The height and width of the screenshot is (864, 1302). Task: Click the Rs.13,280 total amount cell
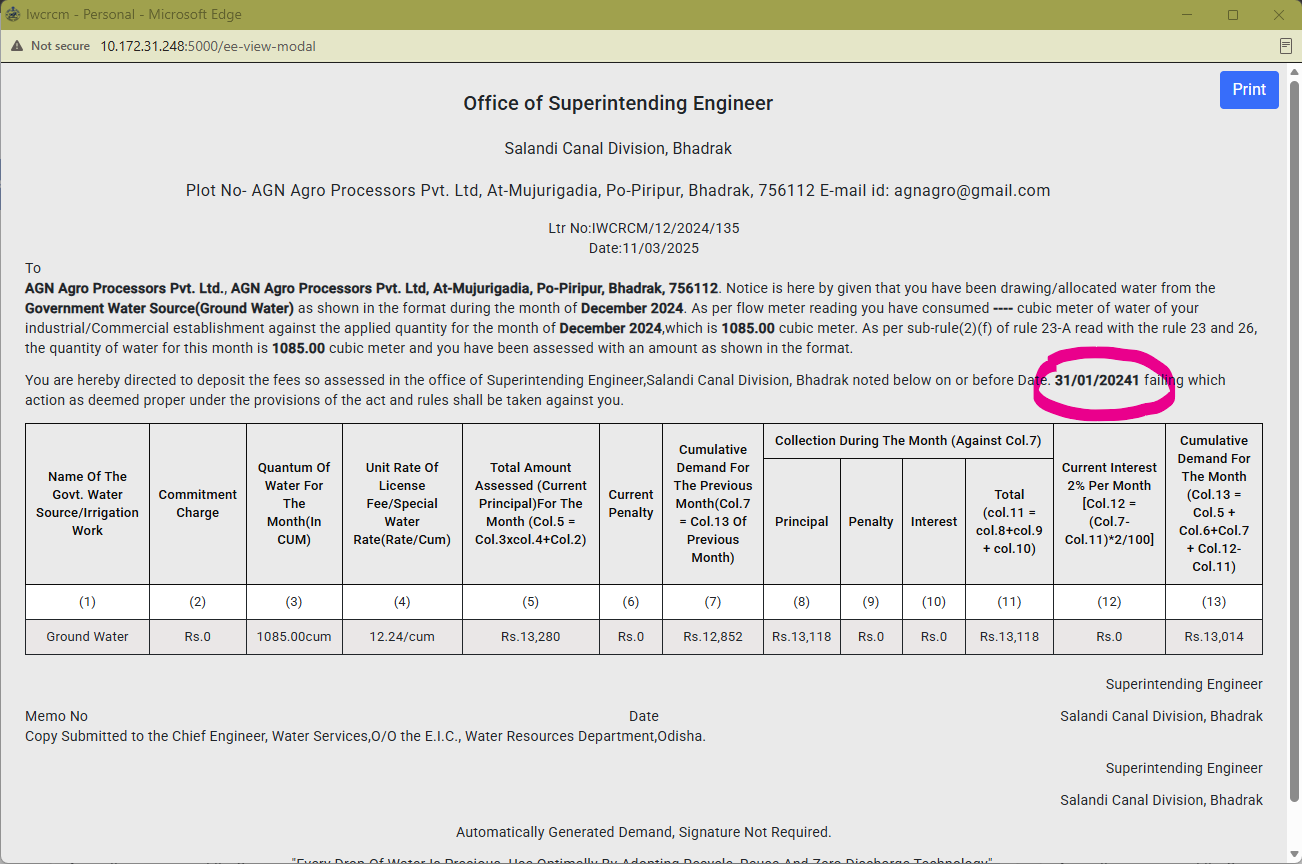click(x=531, y=636)
